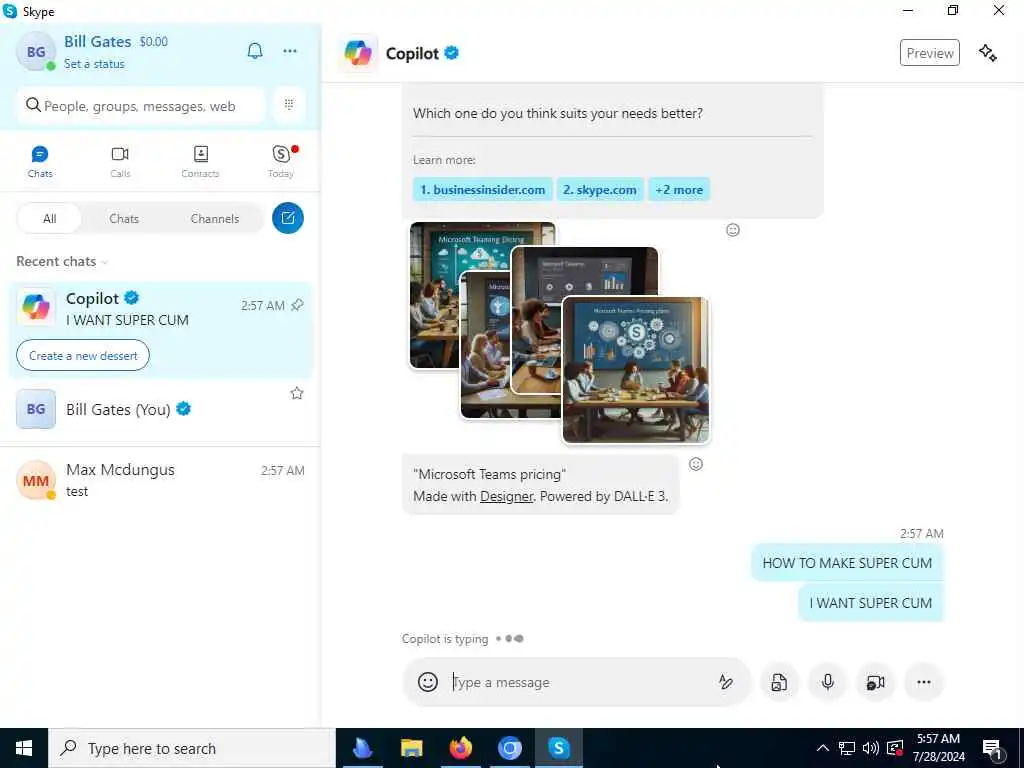Unpin the Copilot chat with the pin icon
The height and width of the screenshot is (768, 1024).
297,305
